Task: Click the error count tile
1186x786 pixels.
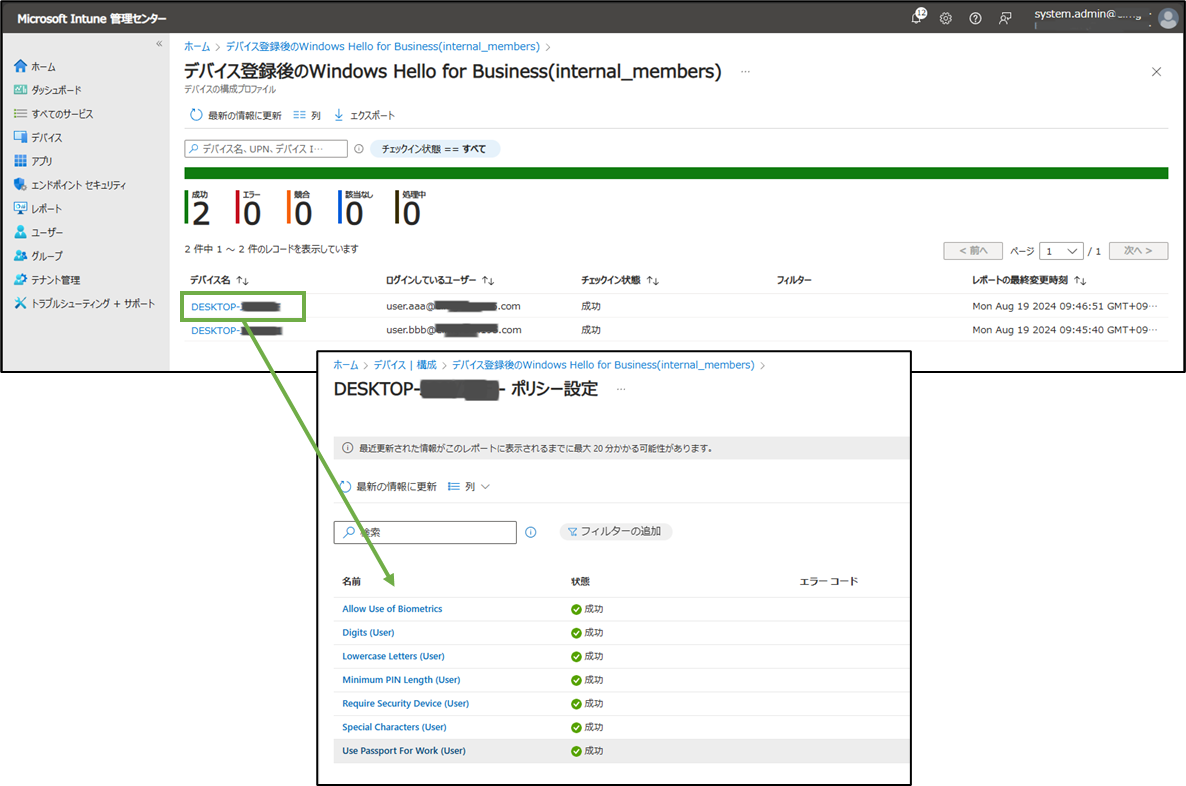Action: click(x=249, y=208)
